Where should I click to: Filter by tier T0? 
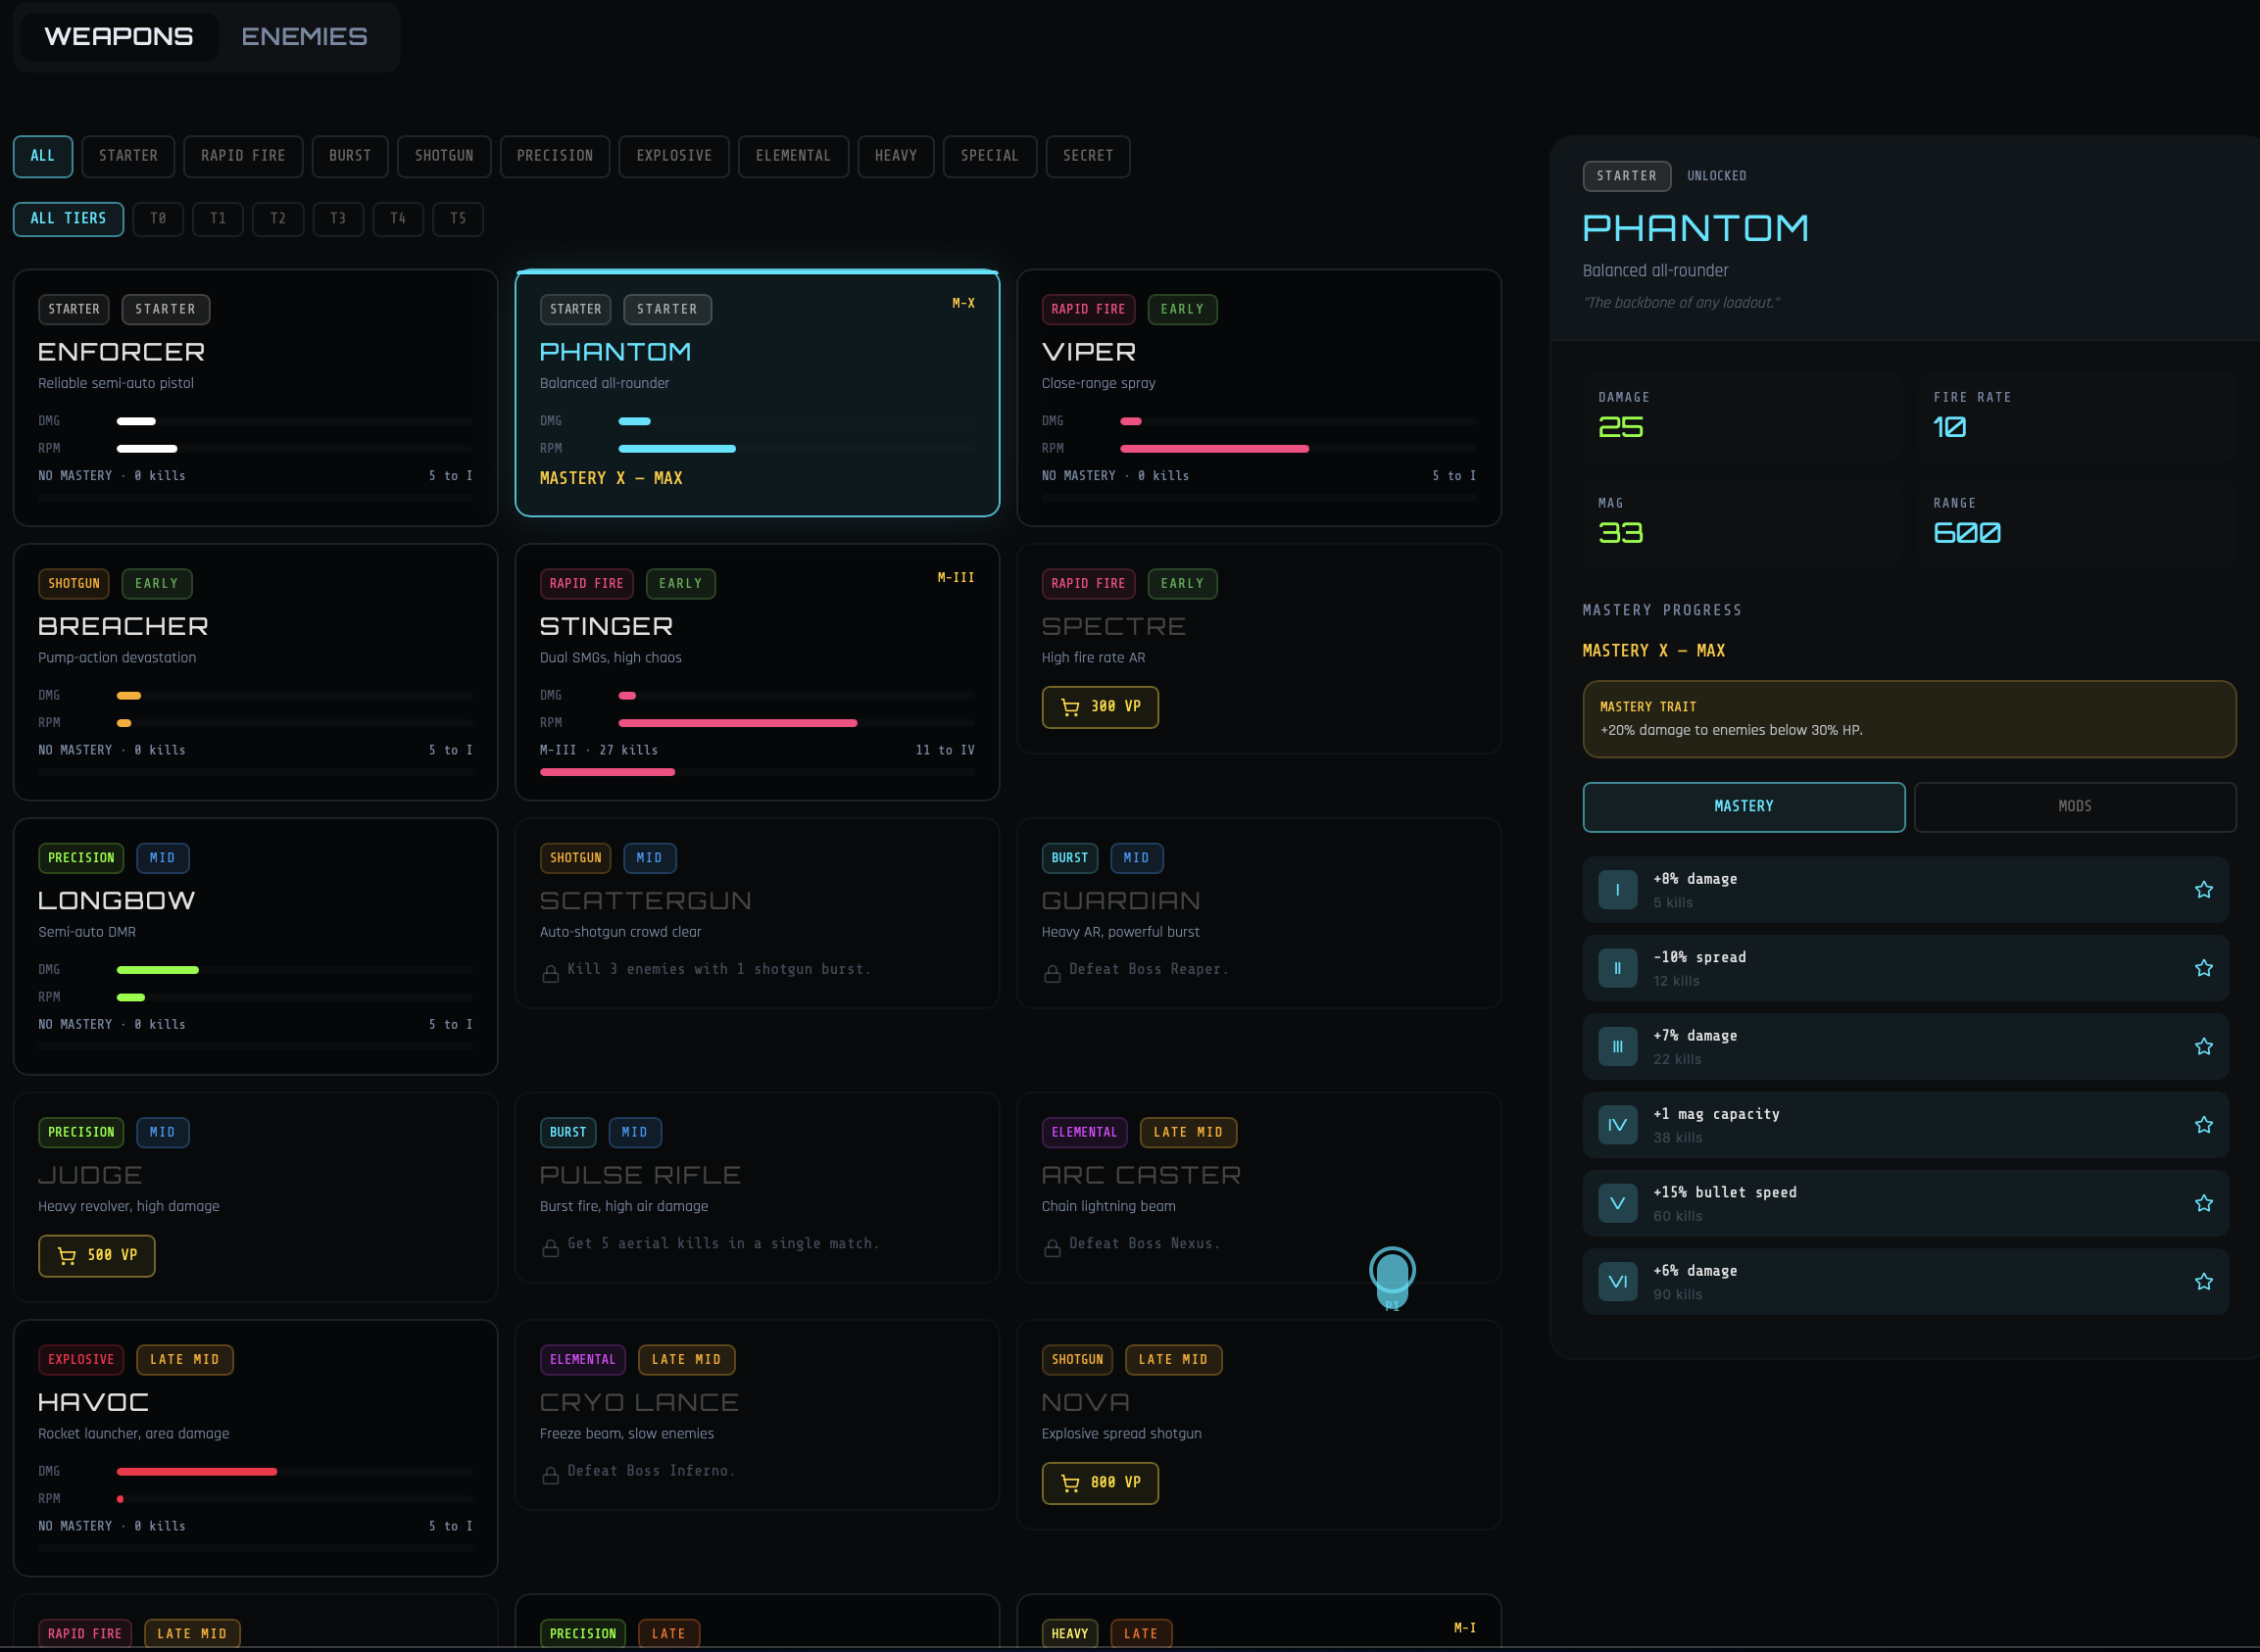pos(158,219)
